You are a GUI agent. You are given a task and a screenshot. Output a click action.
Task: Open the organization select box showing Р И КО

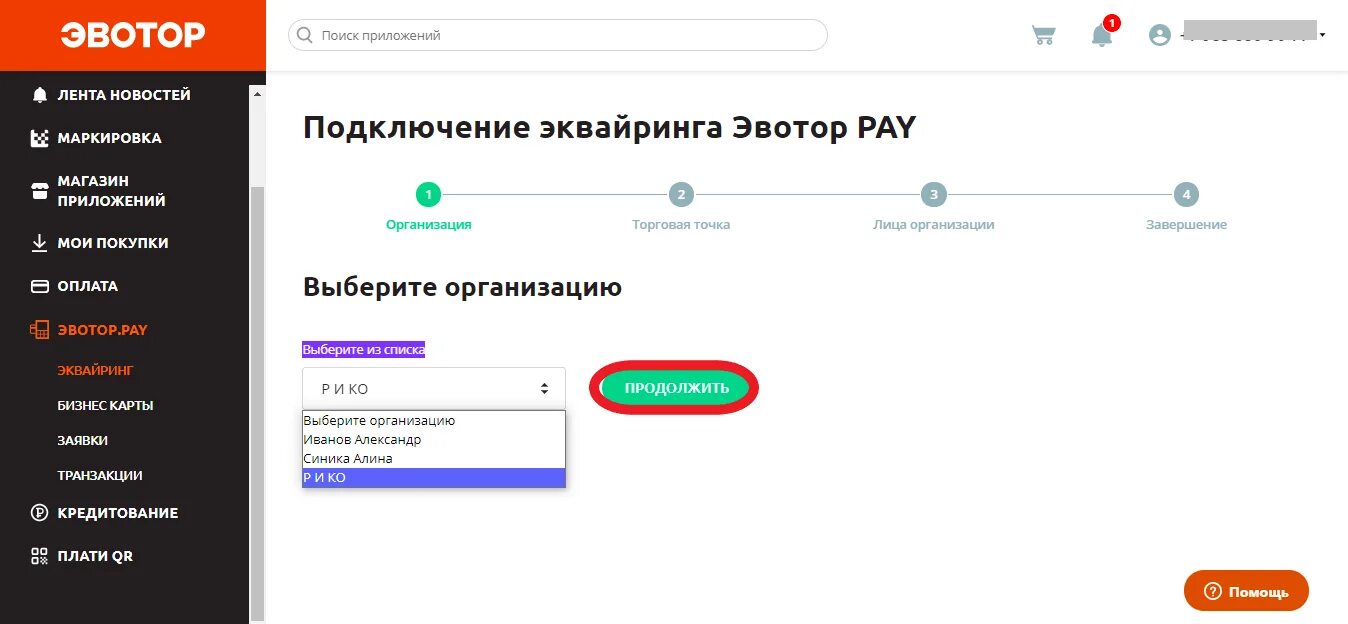[x=434, y=389]
